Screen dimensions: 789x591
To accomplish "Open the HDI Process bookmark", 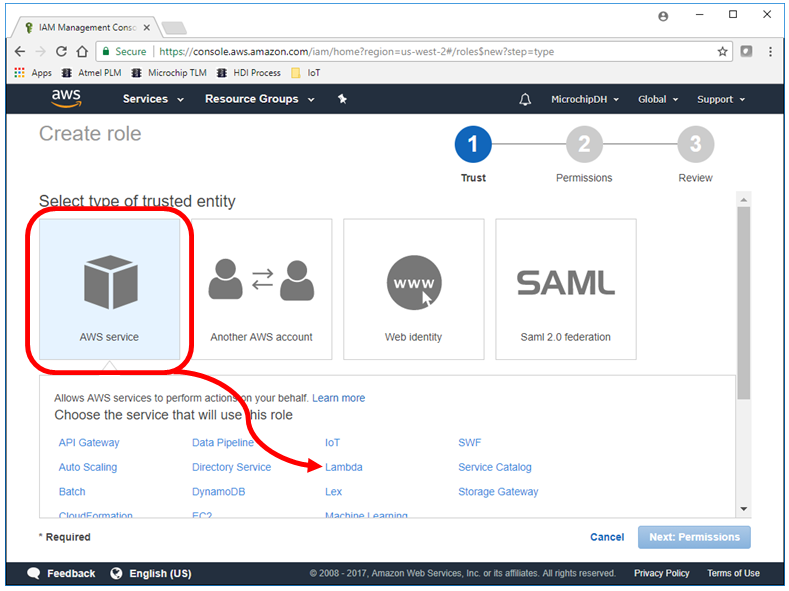I will [x=249, y=73].
